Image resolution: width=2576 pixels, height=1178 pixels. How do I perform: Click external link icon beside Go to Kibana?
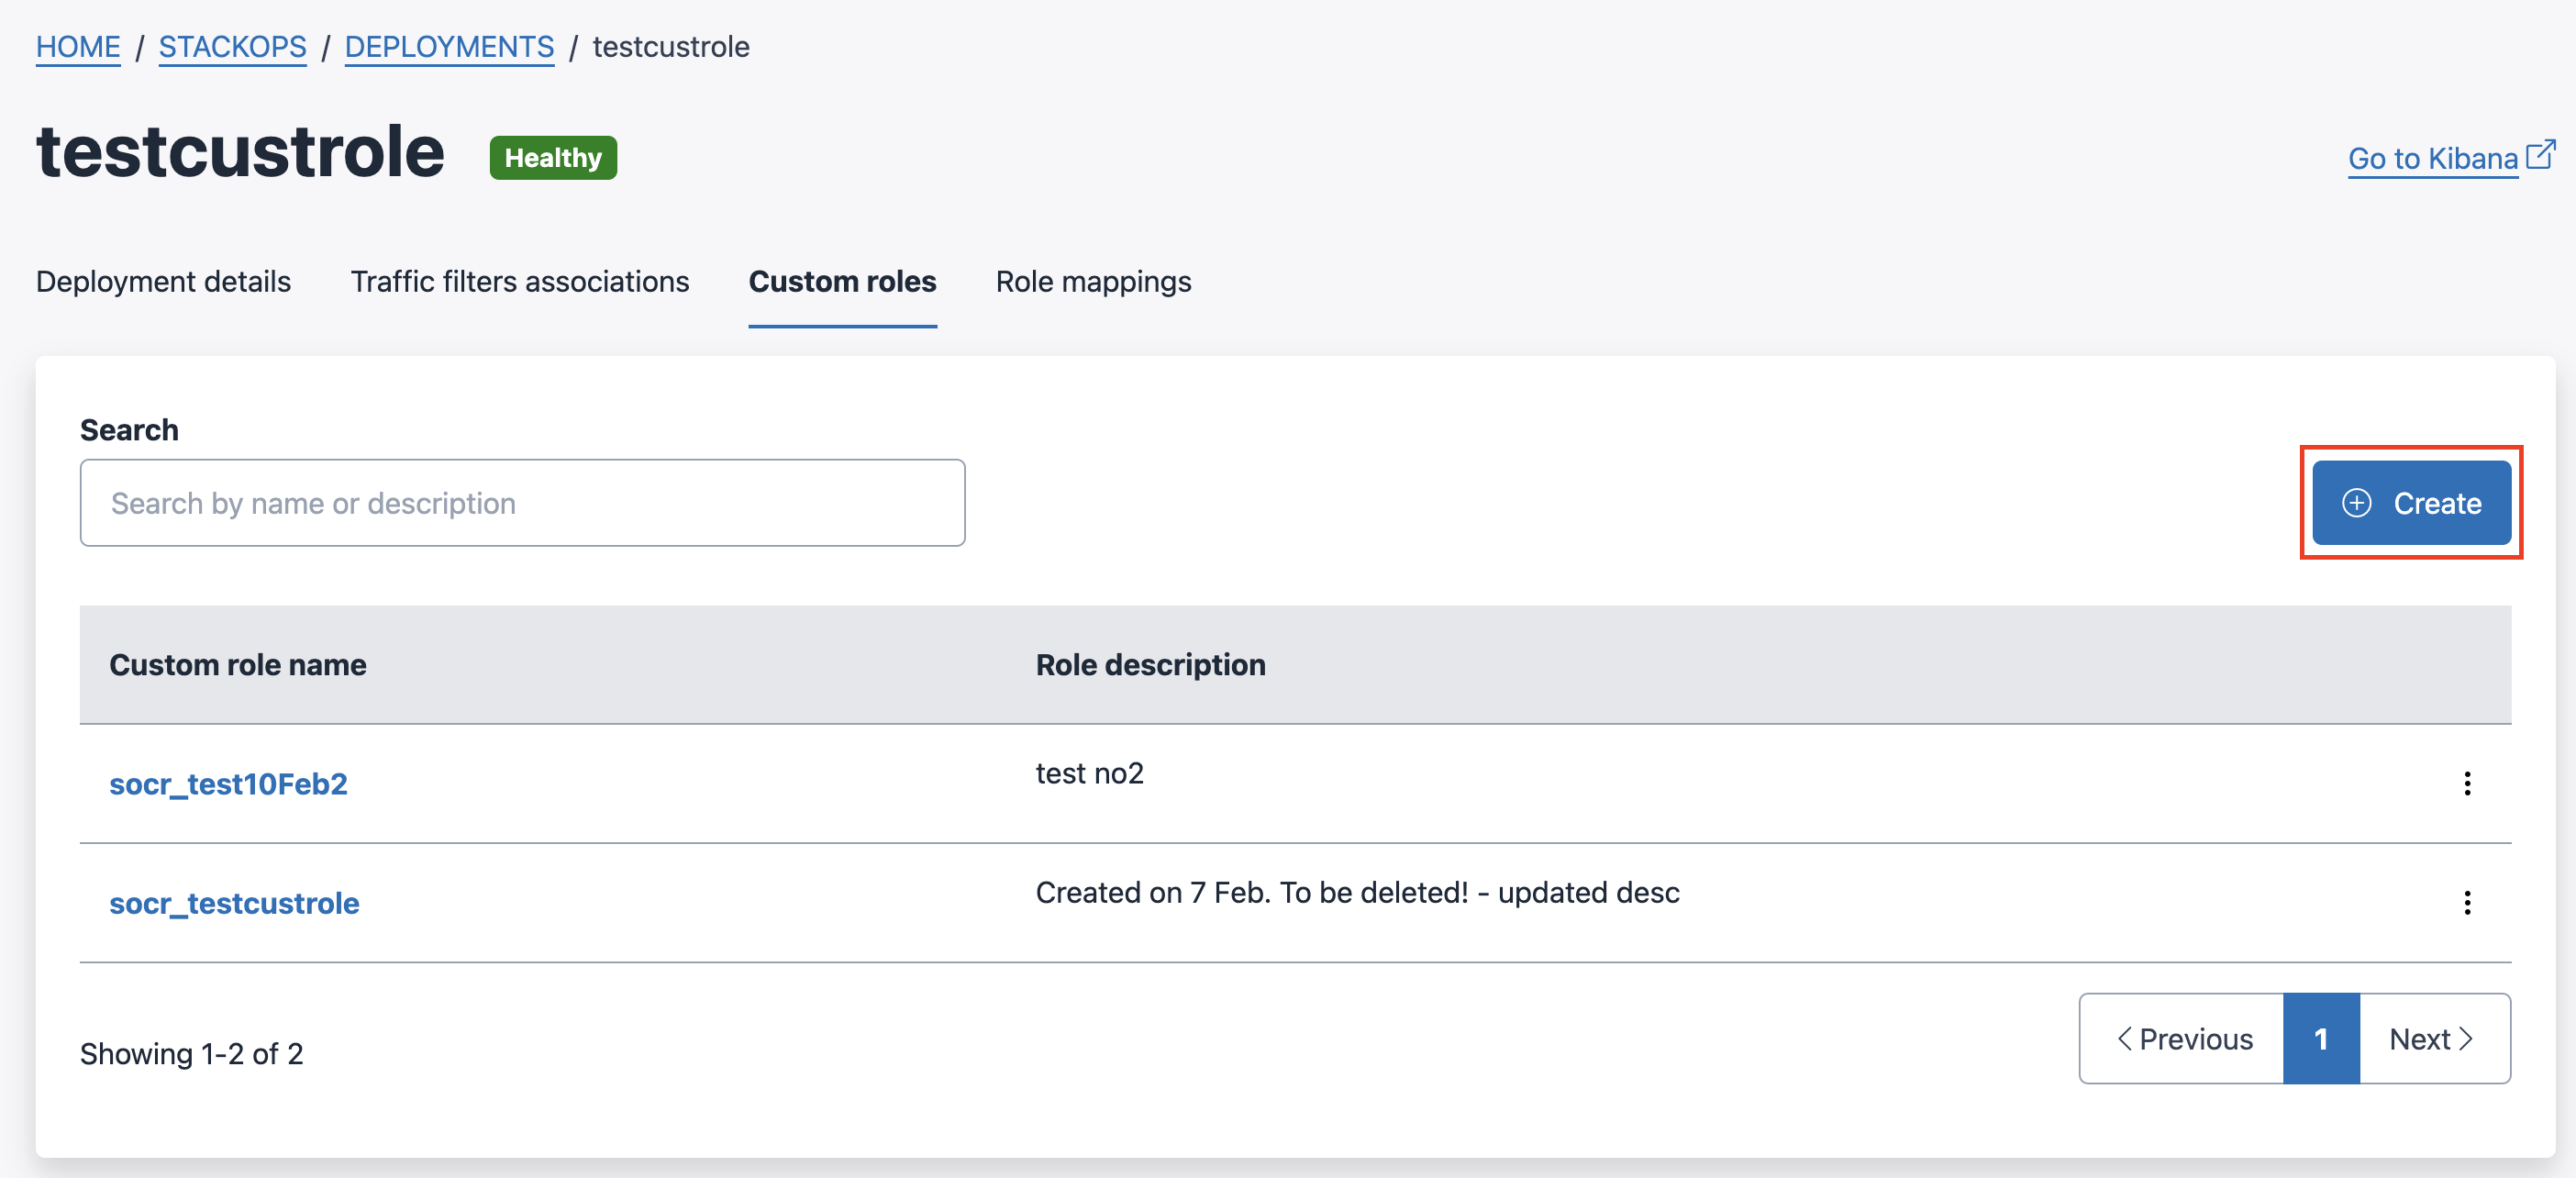point(2540,156)
